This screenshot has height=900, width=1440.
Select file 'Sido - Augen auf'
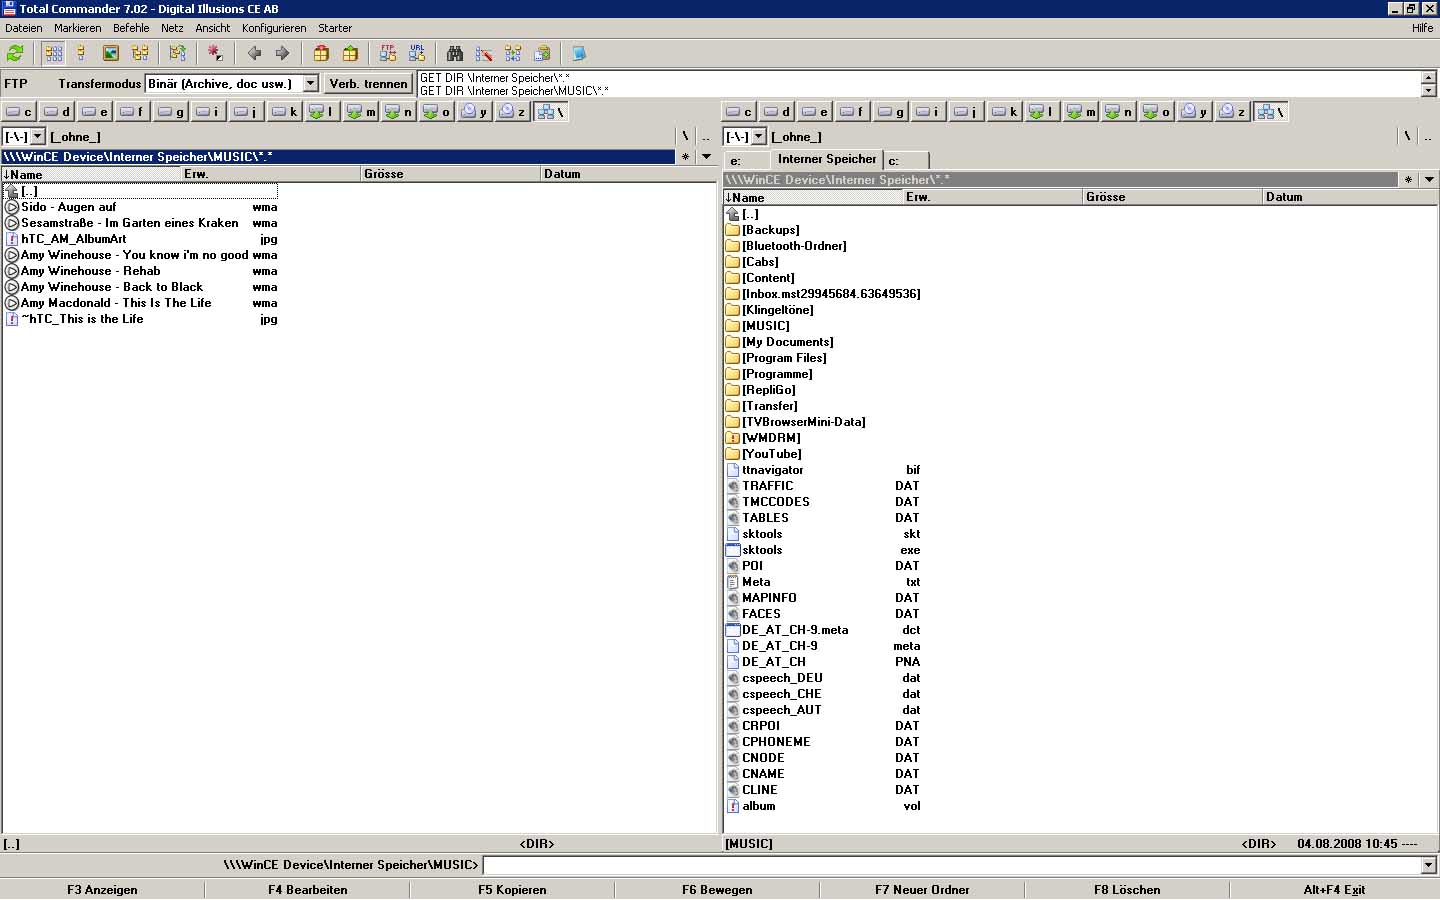click(x=141, y=207)
